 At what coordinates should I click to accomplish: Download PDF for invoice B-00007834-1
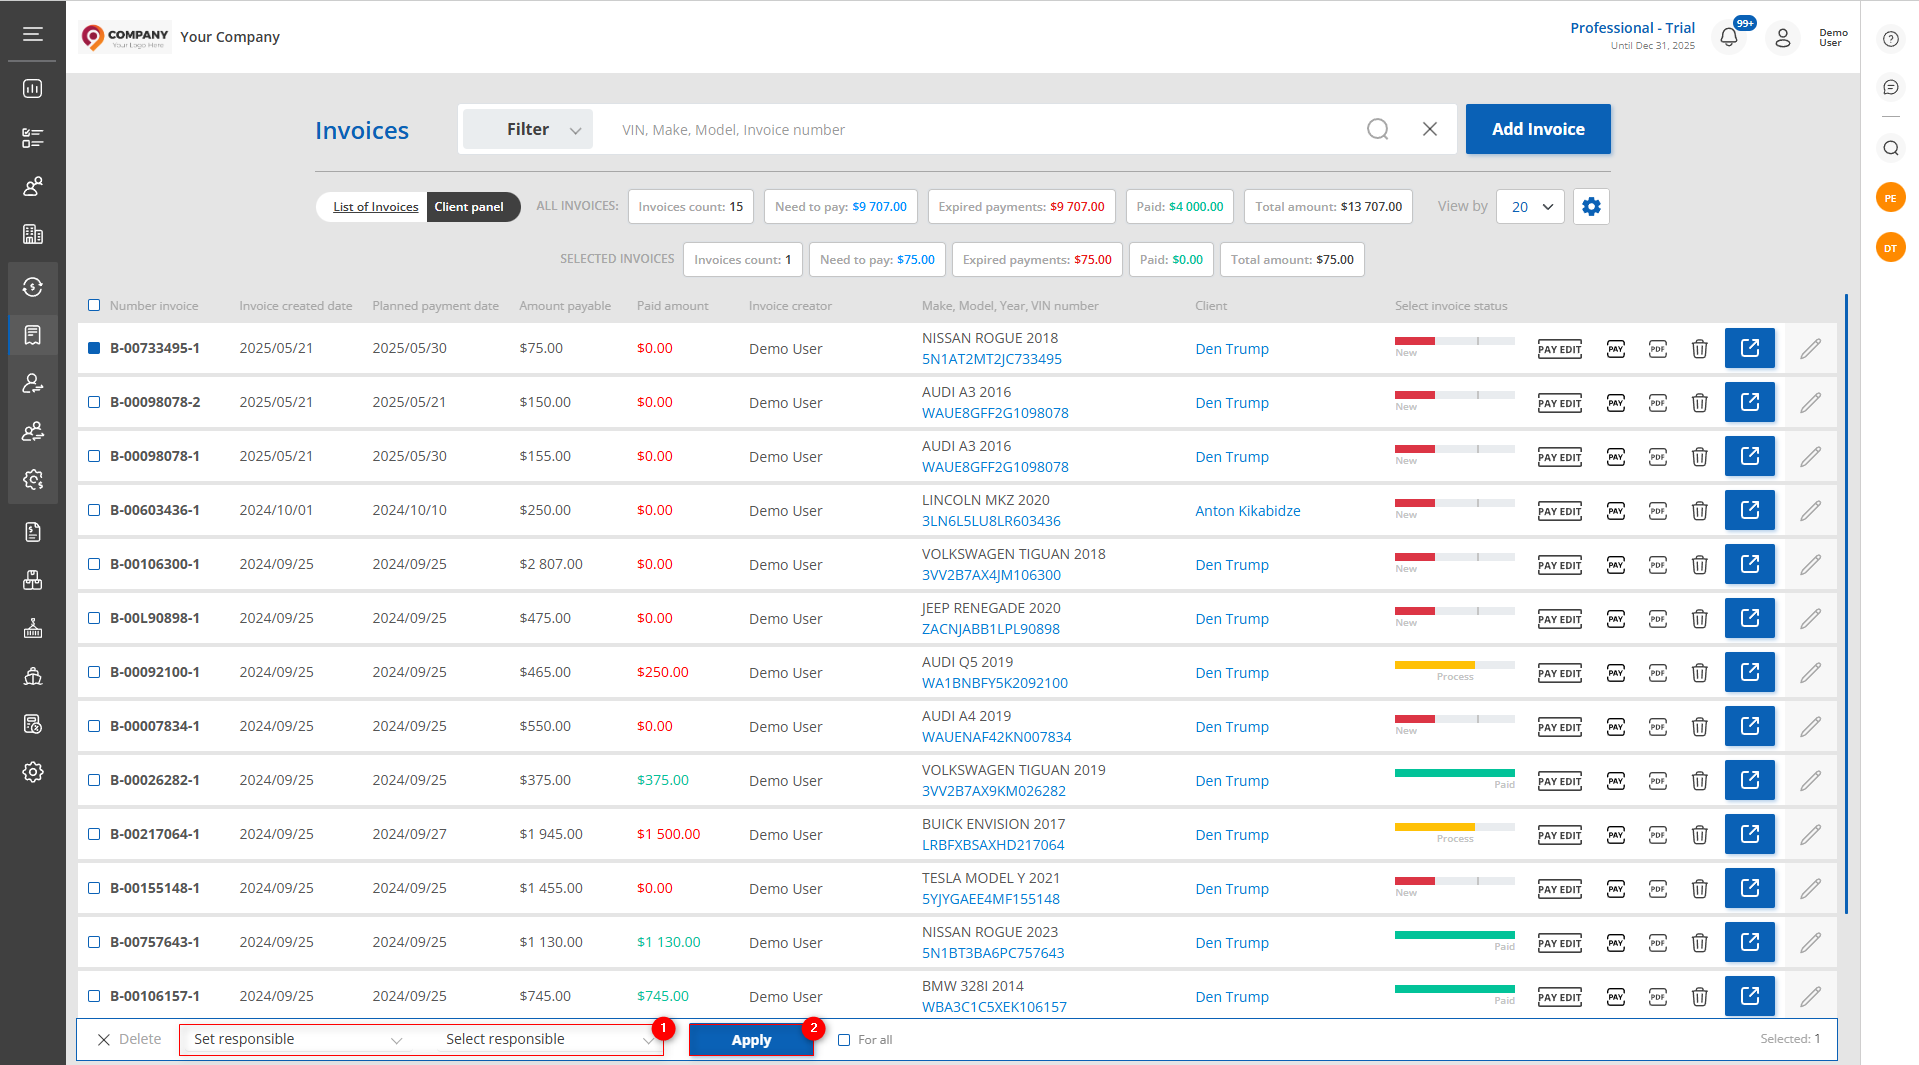coord(1658,727)
